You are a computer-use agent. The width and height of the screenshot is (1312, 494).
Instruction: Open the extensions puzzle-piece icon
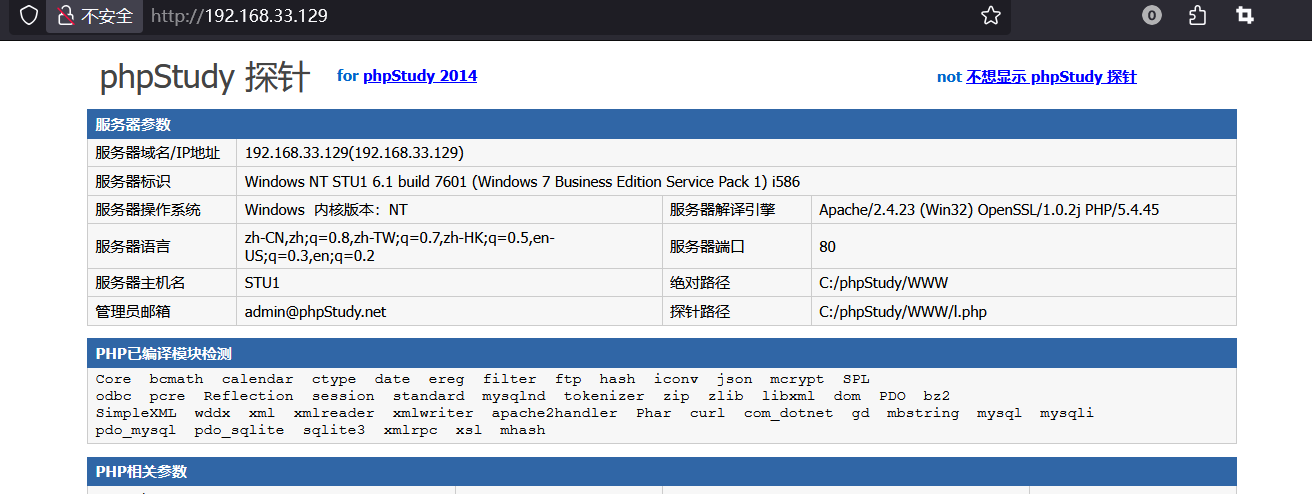1197,16
